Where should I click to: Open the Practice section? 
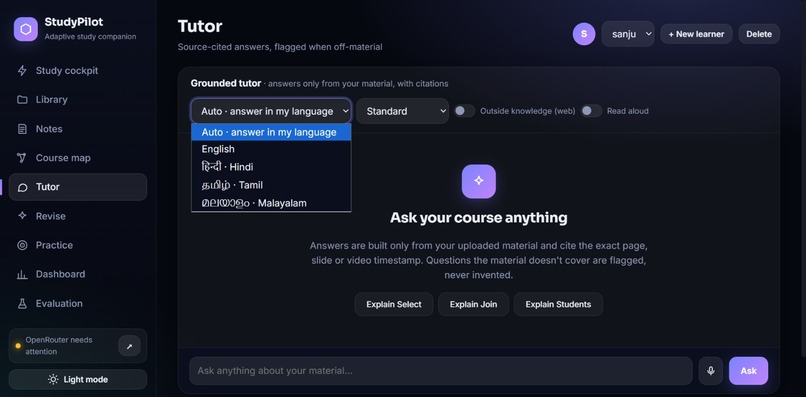pyautogui.click(x=78, y=245)
